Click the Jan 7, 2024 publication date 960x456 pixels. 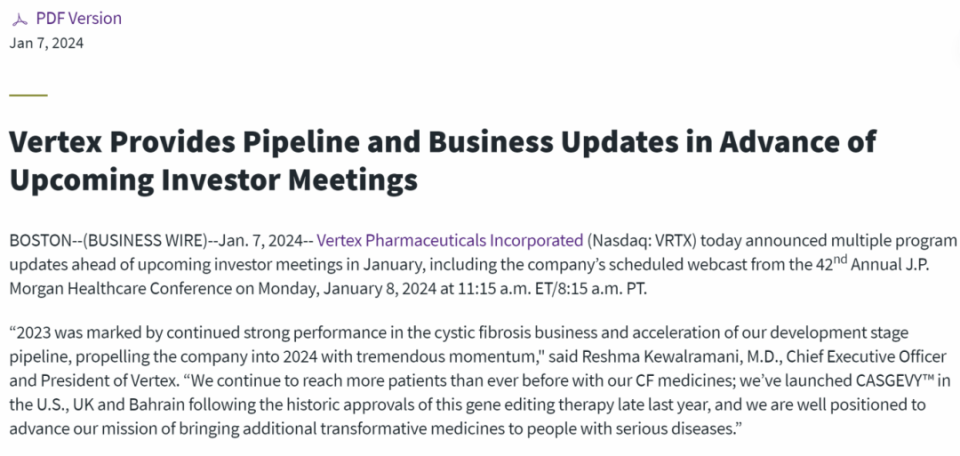(x=46, y=43)
